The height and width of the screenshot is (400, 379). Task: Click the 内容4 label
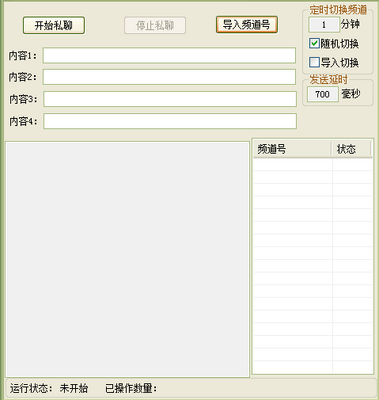click(x=23, y=121)
